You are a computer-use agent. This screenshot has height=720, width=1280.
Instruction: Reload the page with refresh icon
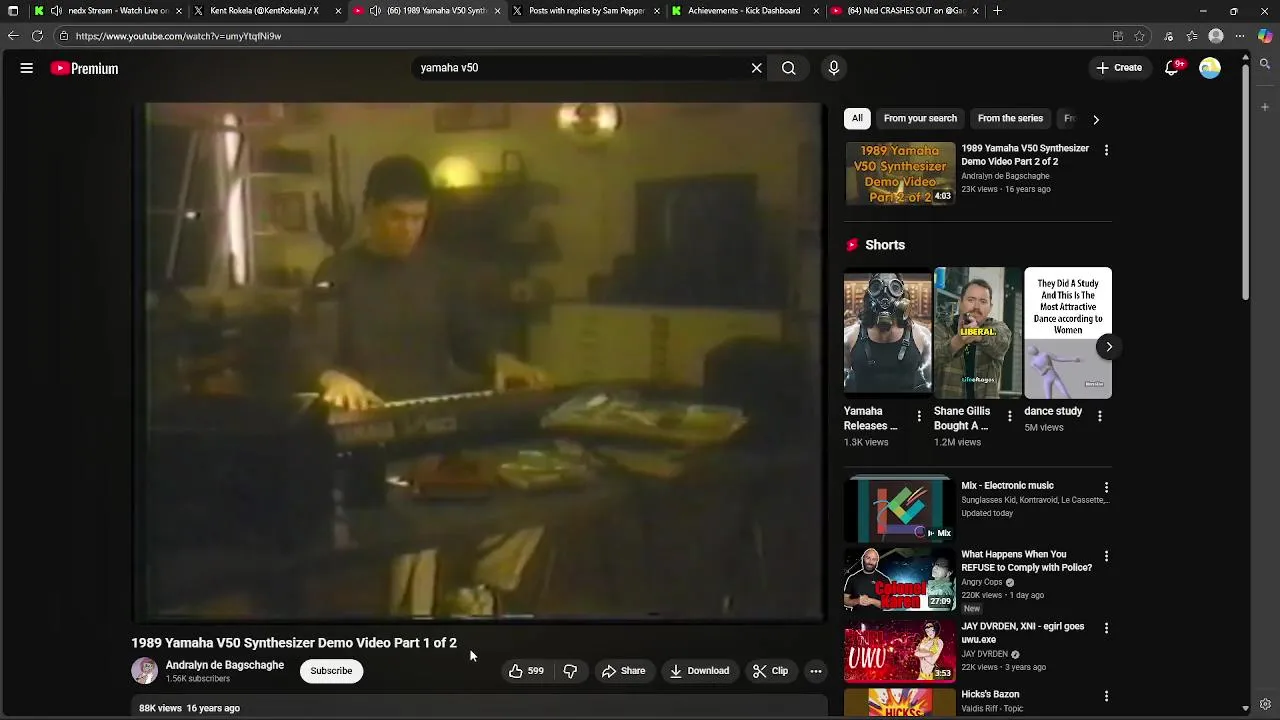37,36
